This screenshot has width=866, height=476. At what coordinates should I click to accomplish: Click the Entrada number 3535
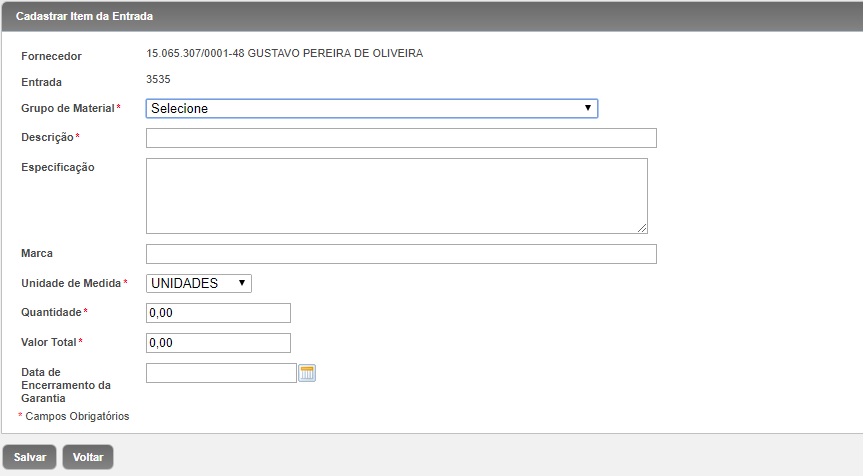pos(158,78)
